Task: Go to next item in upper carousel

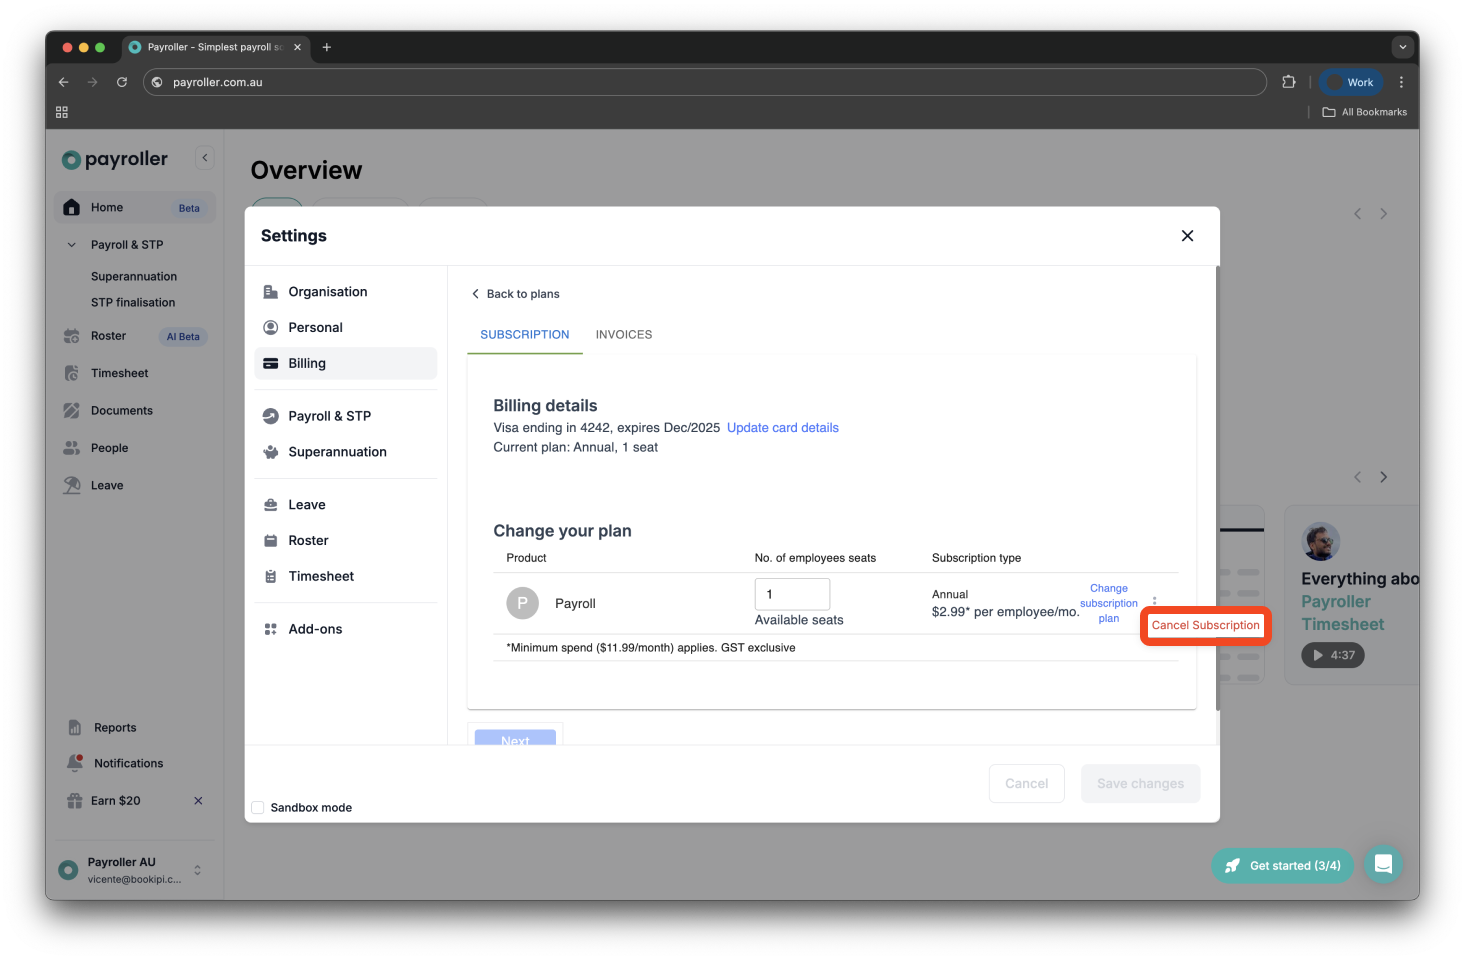Action: click(1384, 214)
